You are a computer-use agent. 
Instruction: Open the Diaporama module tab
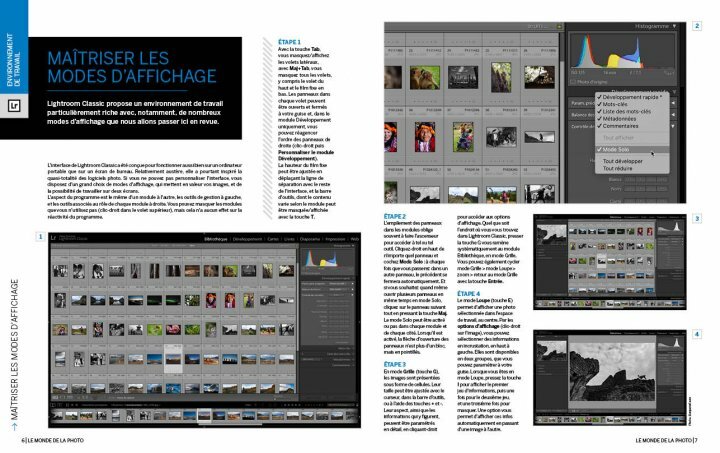pyautogui.click(x=310, y=239)
